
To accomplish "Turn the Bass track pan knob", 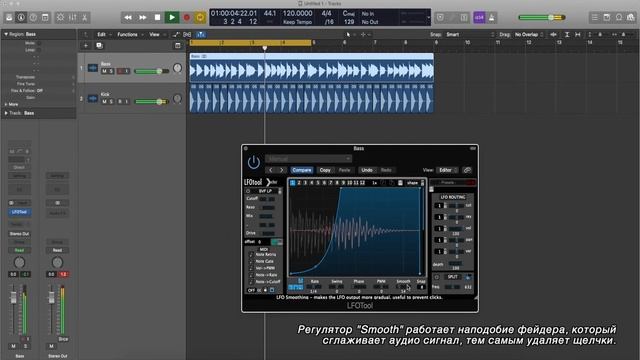I will coord(177,68).
